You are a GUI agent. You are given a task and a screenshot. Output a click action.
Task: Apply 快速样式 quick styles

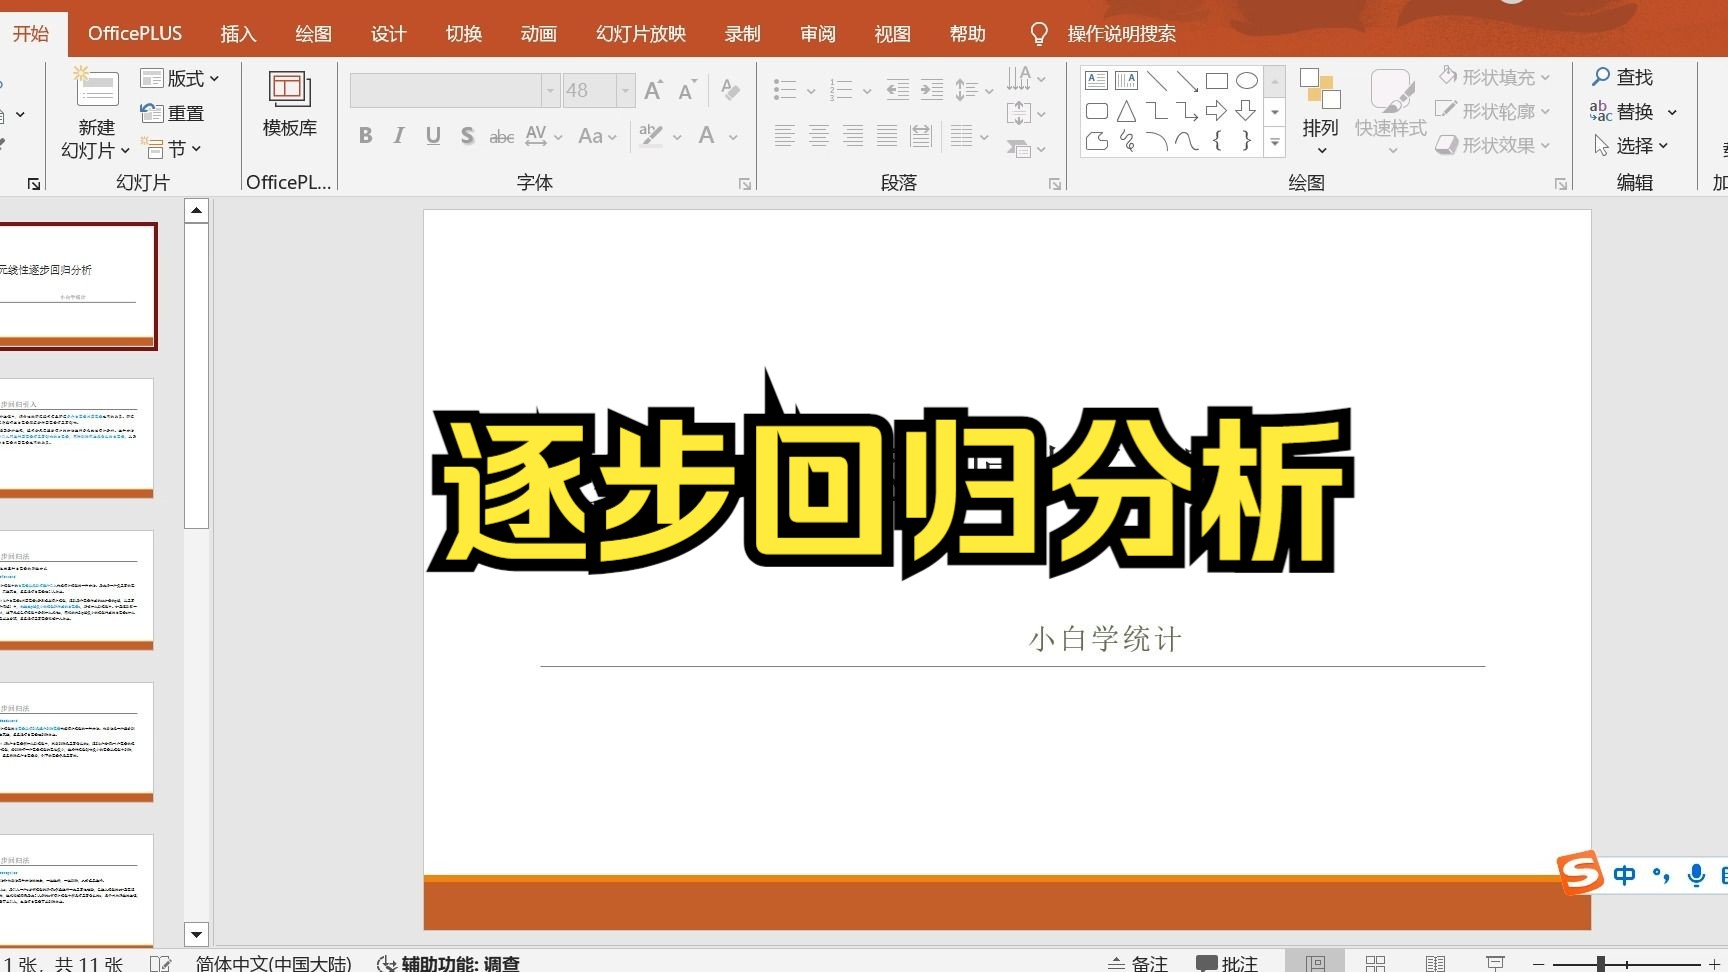tap(1389, 112)
